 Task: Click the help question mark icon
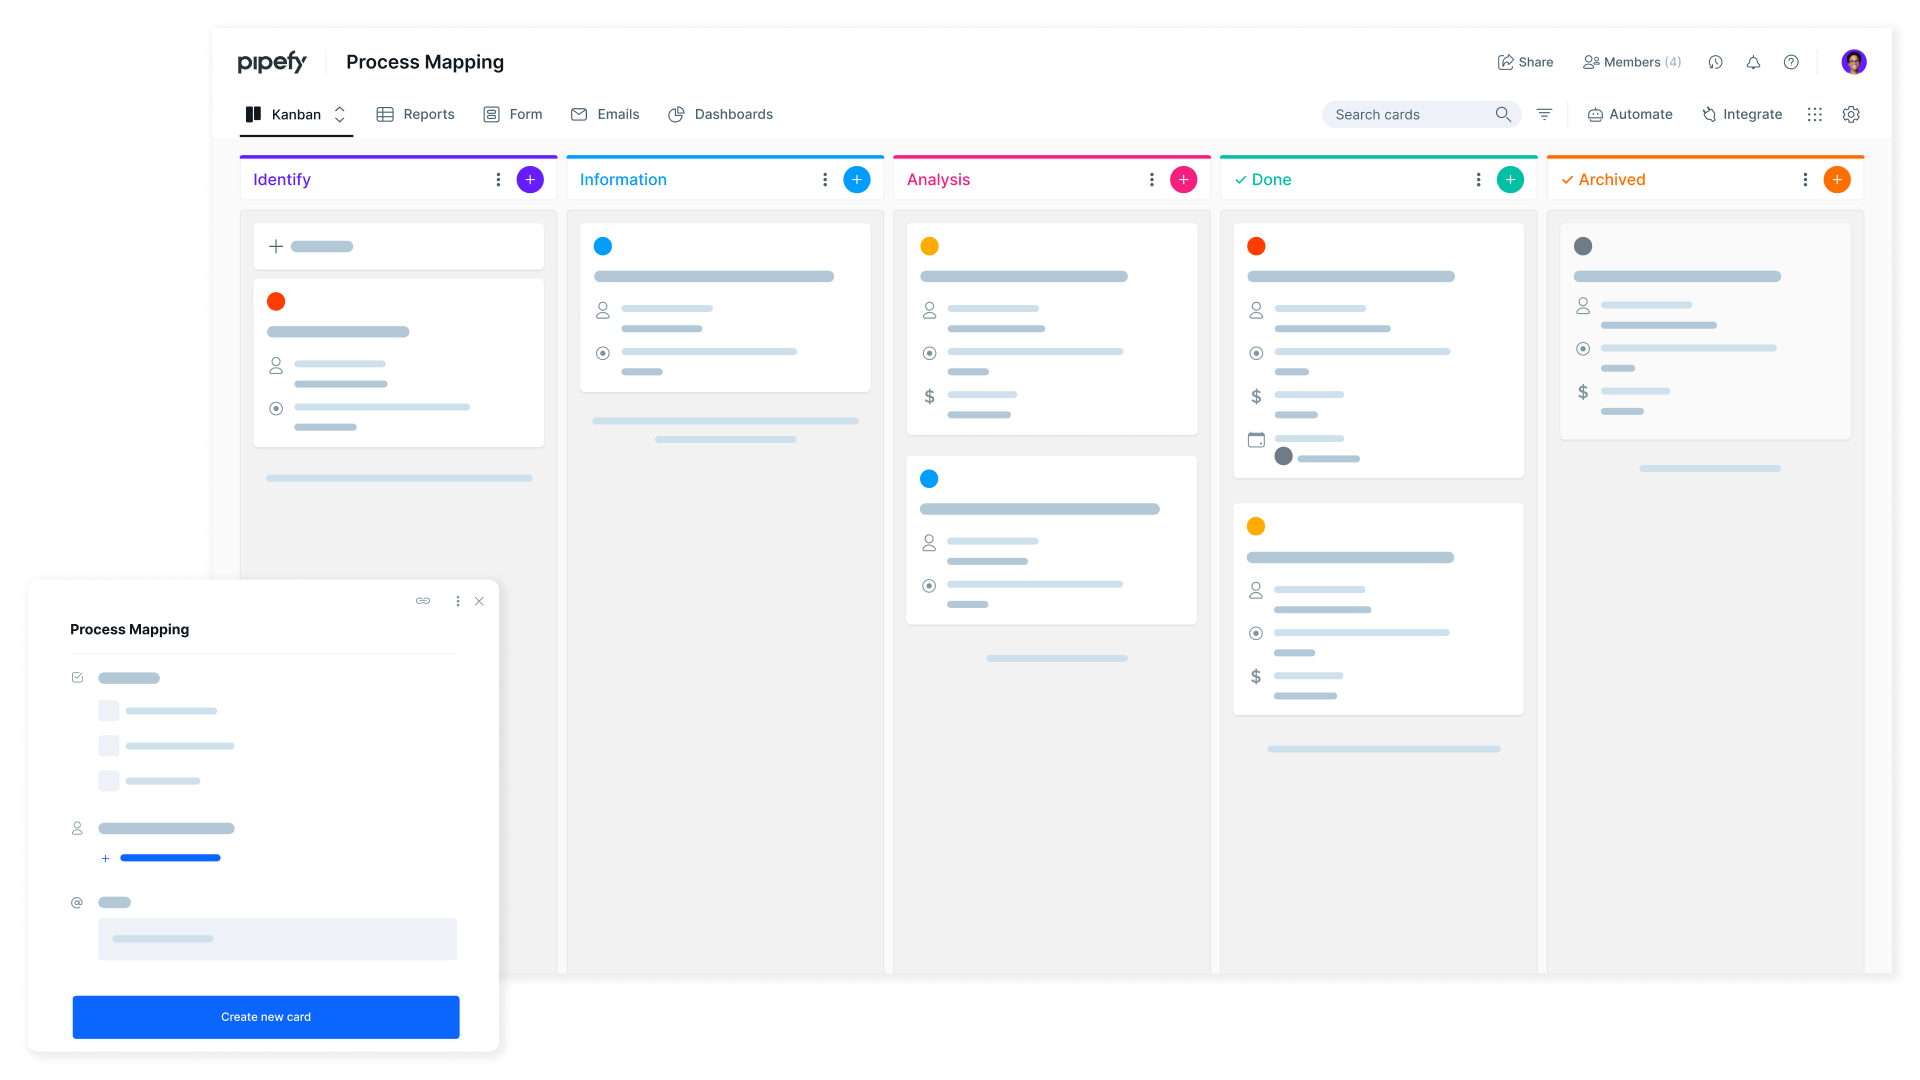1792,62
